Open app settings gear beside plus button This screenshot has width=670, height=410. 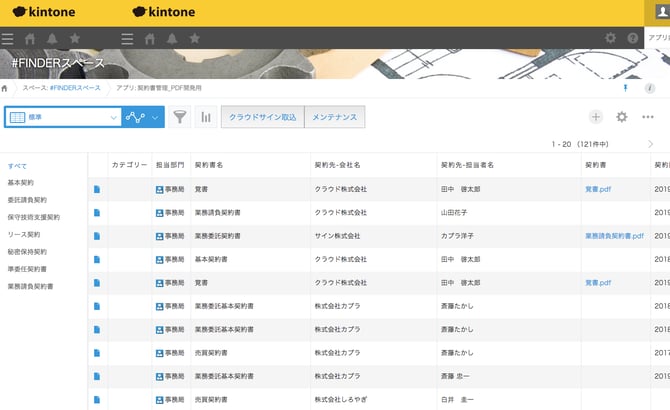pyautogui.click(x=622, y=117)
